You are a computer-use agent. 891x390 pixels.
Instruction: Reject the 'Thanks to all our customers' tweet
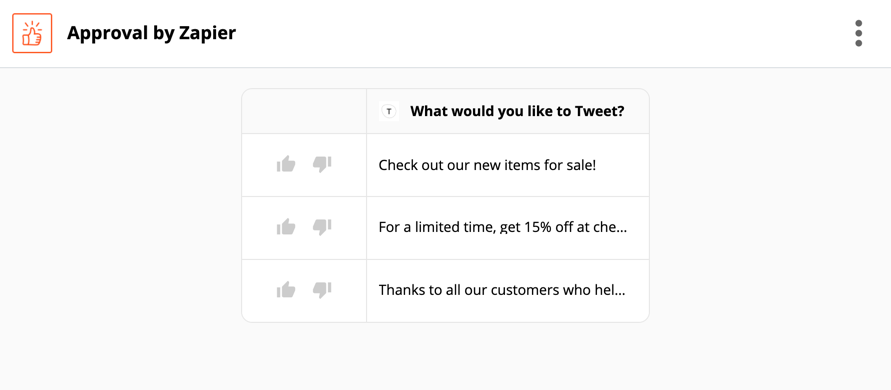click(x=322, y=290)
